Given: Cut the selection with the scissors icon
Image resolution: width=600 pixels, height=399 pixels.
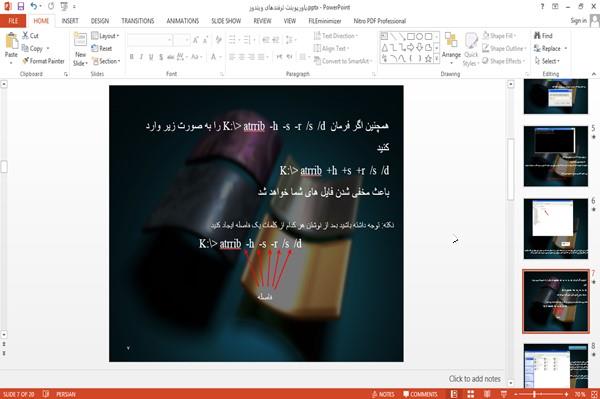Looking at the screenshot, I should pos(30,36).
